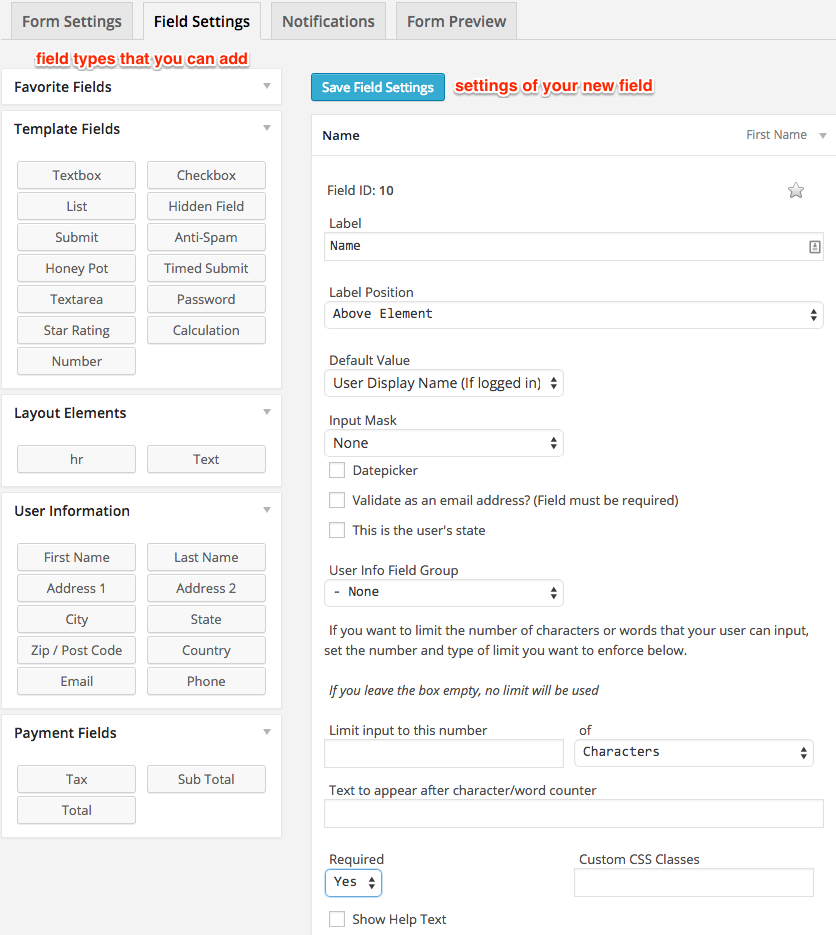The width and height of the screenshot is (836, 935).
Task: Collapse the Favorite Fields panel arrow
Action: pos(267,86)
